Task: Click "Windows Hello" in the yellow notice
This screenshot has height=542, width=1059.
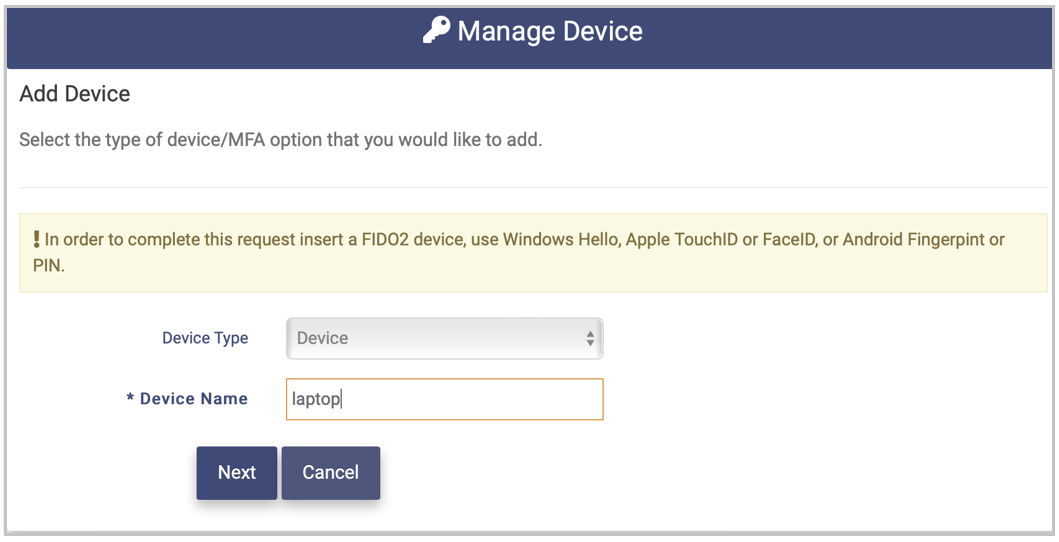Action: [x=559, y=240]
